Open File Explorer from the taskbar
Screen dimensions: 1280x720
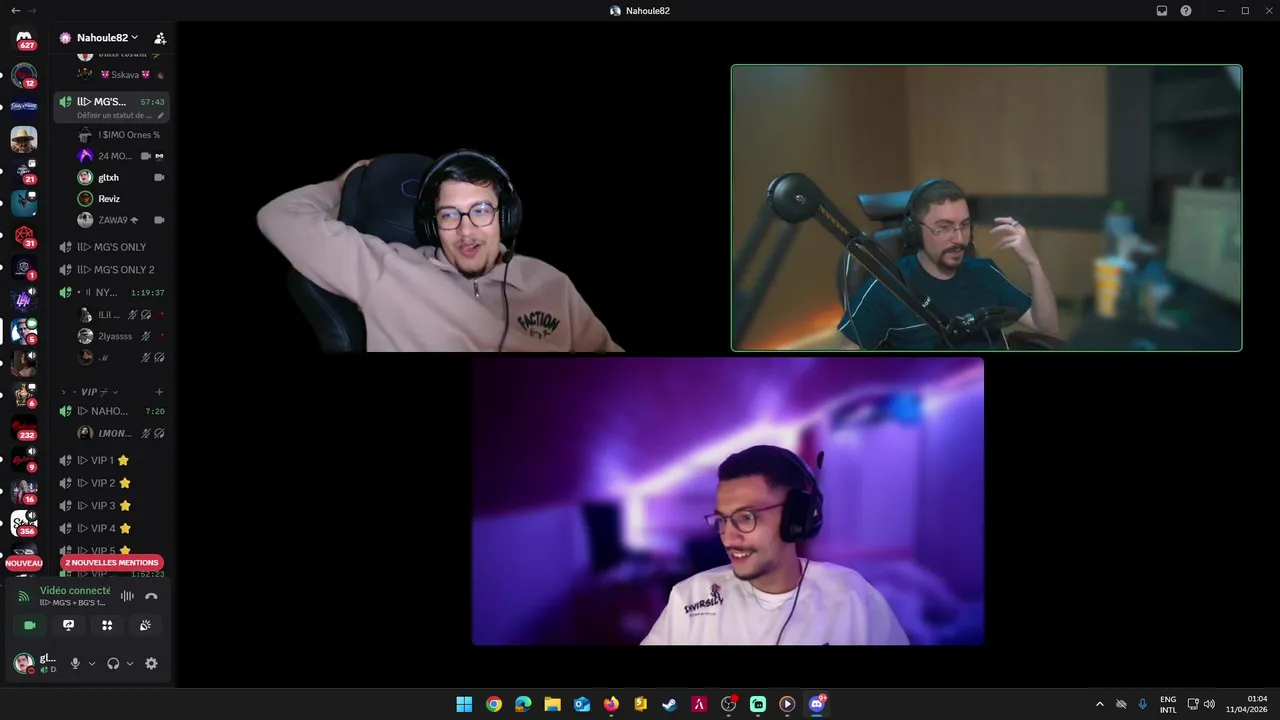pos(552,704)
